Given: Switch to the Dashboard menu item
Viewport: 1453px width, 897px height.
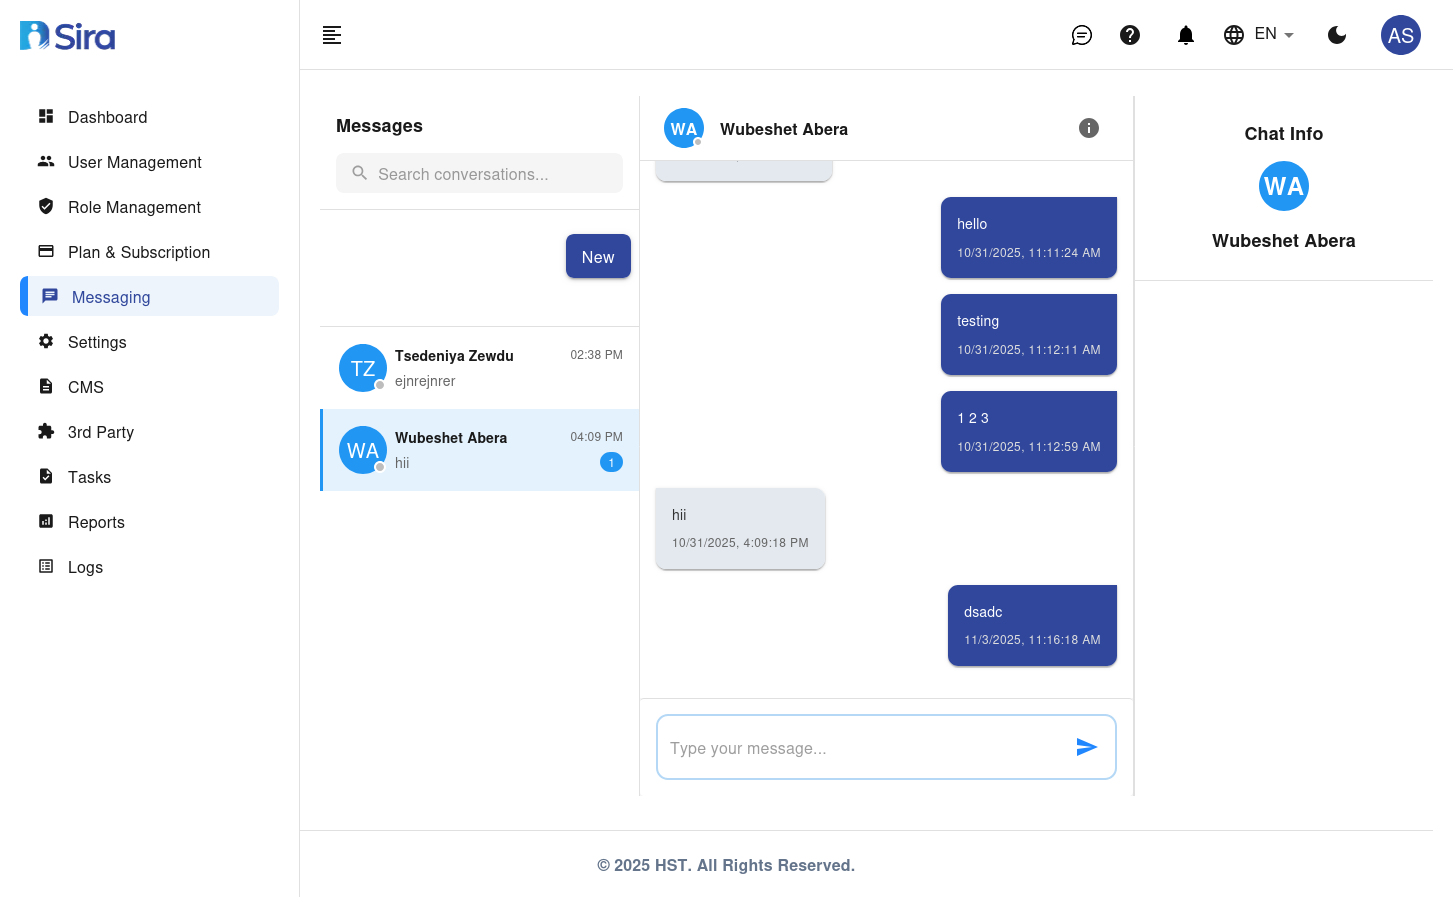Looking at the screenshot, I should (107, 117).
